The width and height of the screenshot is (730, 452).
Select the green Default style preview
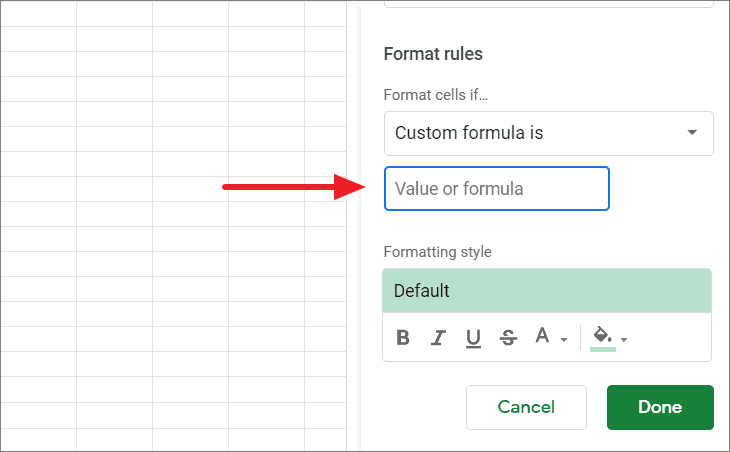click(x=547, y=290)
